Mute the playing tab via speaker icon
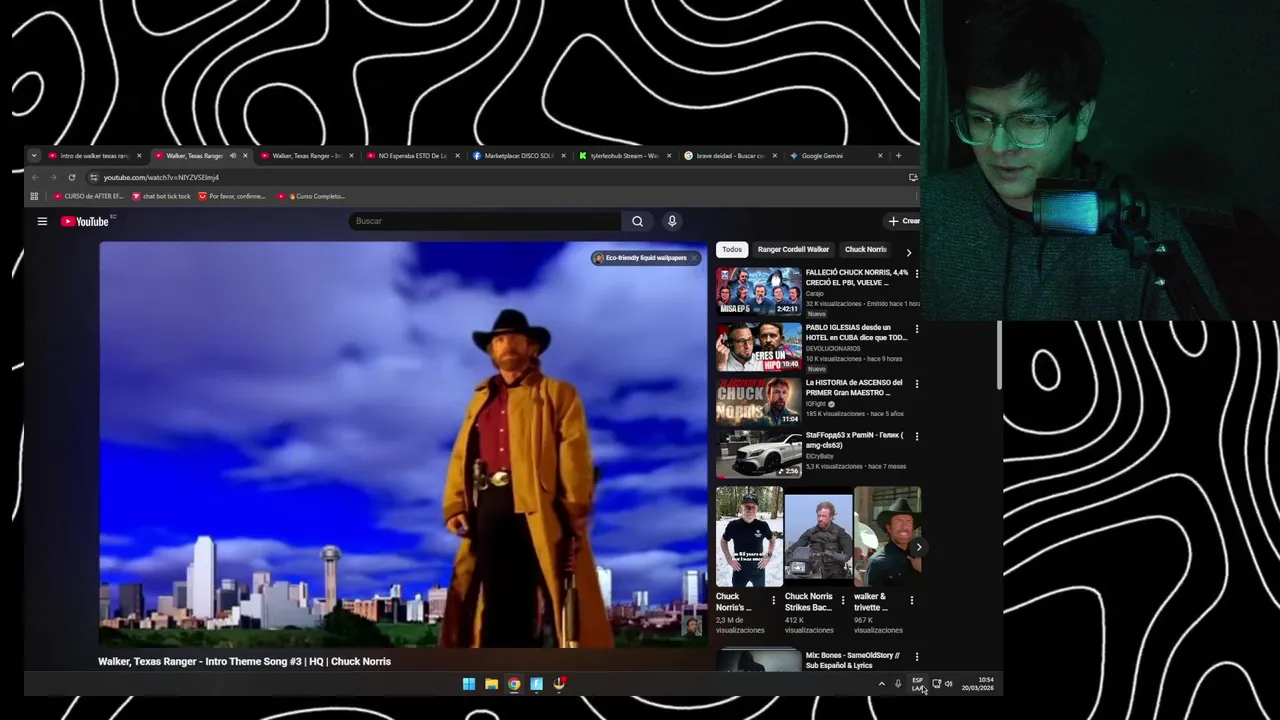Image resolution: width=1280 pixels, height=720 pixels. [x=233, y=156]
